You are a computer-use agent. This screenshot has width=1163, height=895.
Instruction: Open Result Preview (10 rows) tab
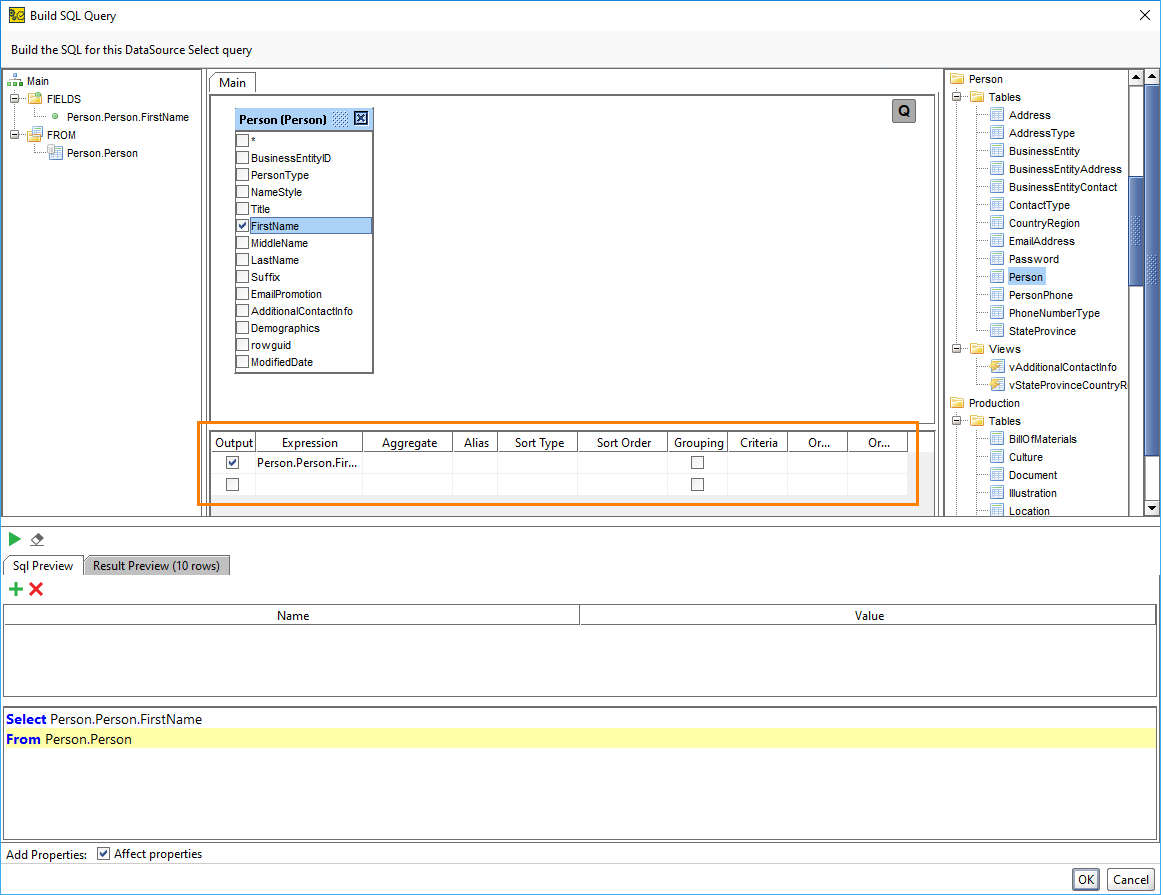coord(157,565)
